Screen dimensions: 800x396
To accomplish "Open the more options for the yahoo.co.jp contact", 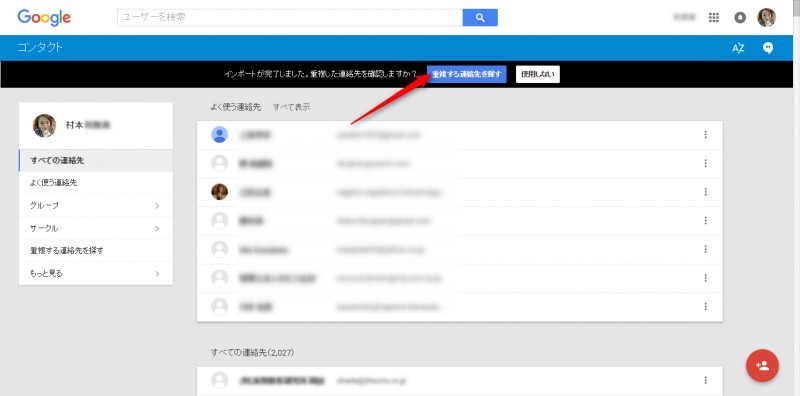I will (705, 249).
